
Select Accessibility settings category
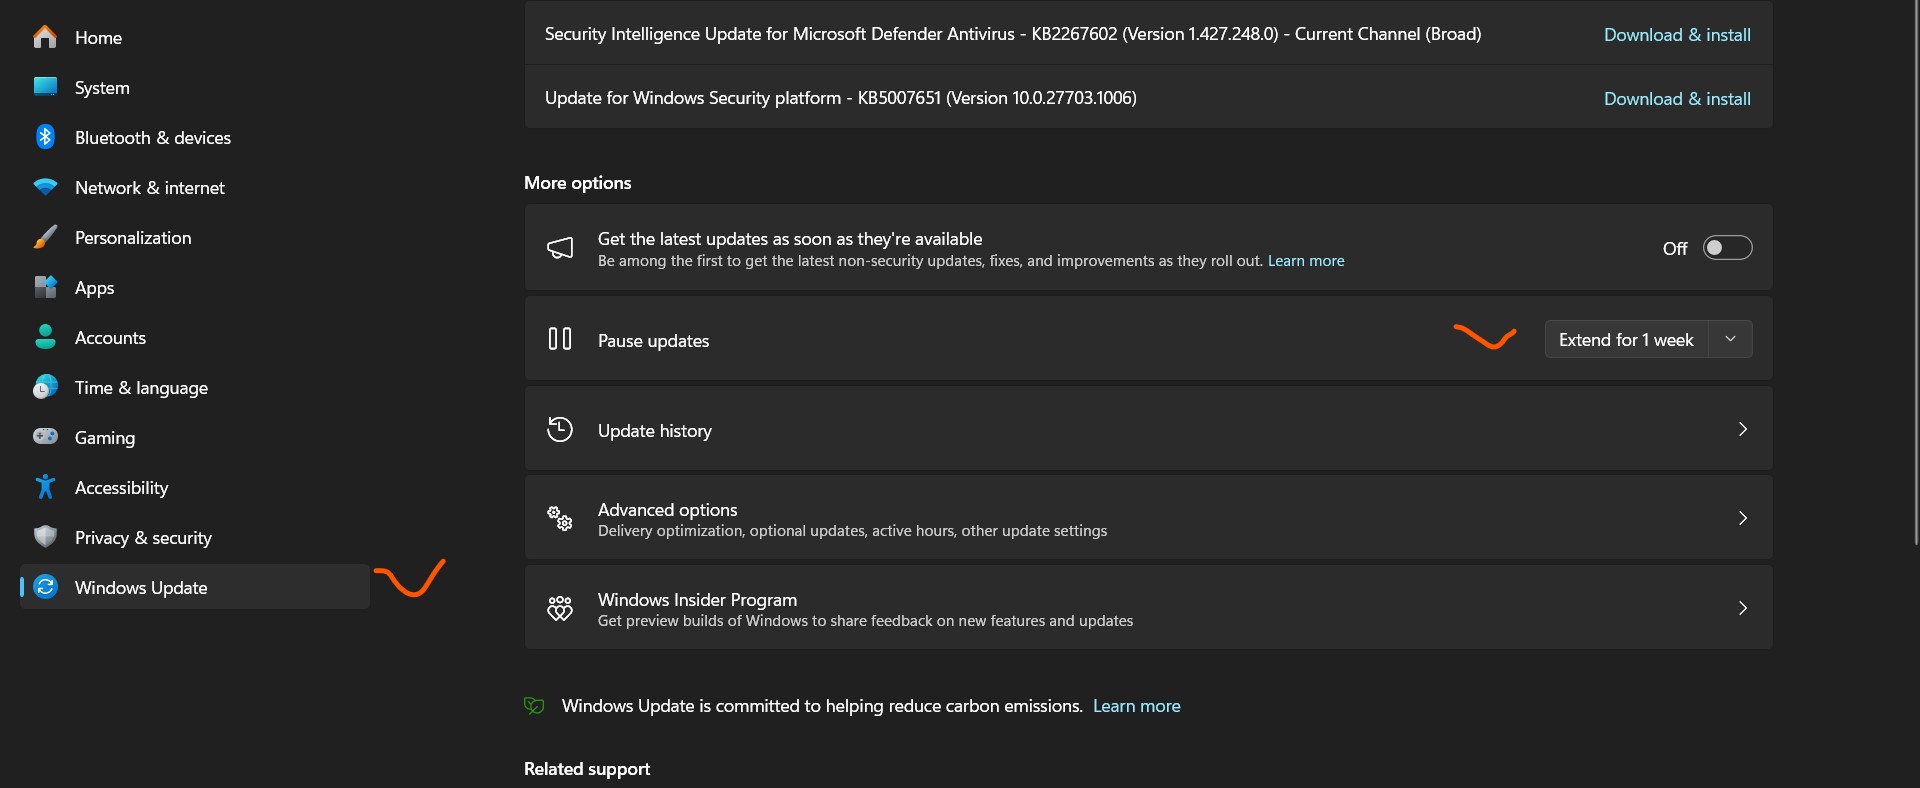click(x=195, y=487)
